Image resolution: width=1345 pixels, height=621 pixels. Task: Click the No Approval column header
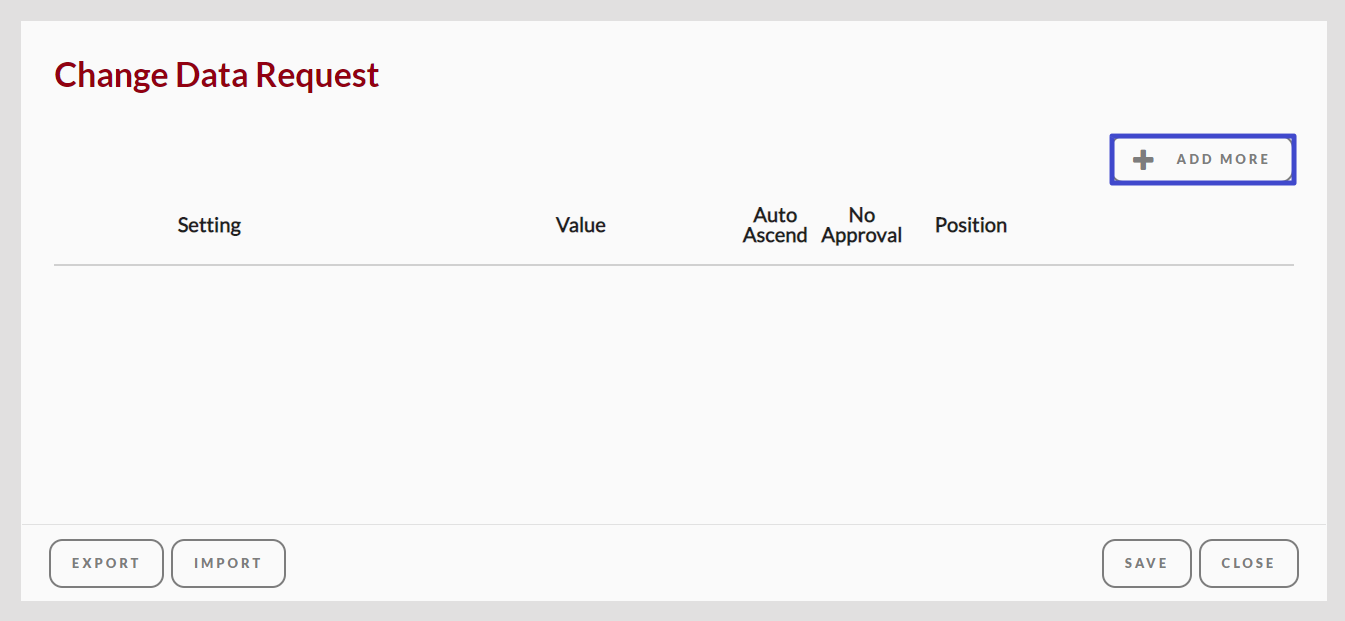[x=861, y=225]
